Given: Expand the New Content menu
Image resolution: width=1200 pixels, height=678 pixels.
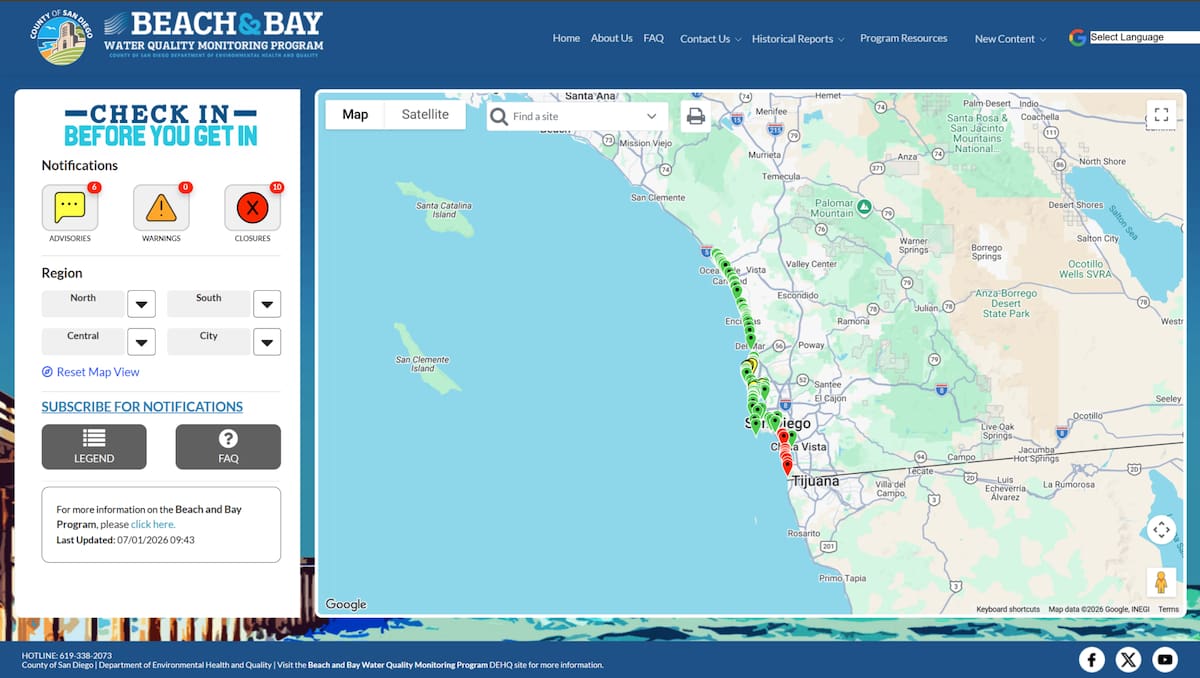Looking at the screenshot, I should 1010,39.
